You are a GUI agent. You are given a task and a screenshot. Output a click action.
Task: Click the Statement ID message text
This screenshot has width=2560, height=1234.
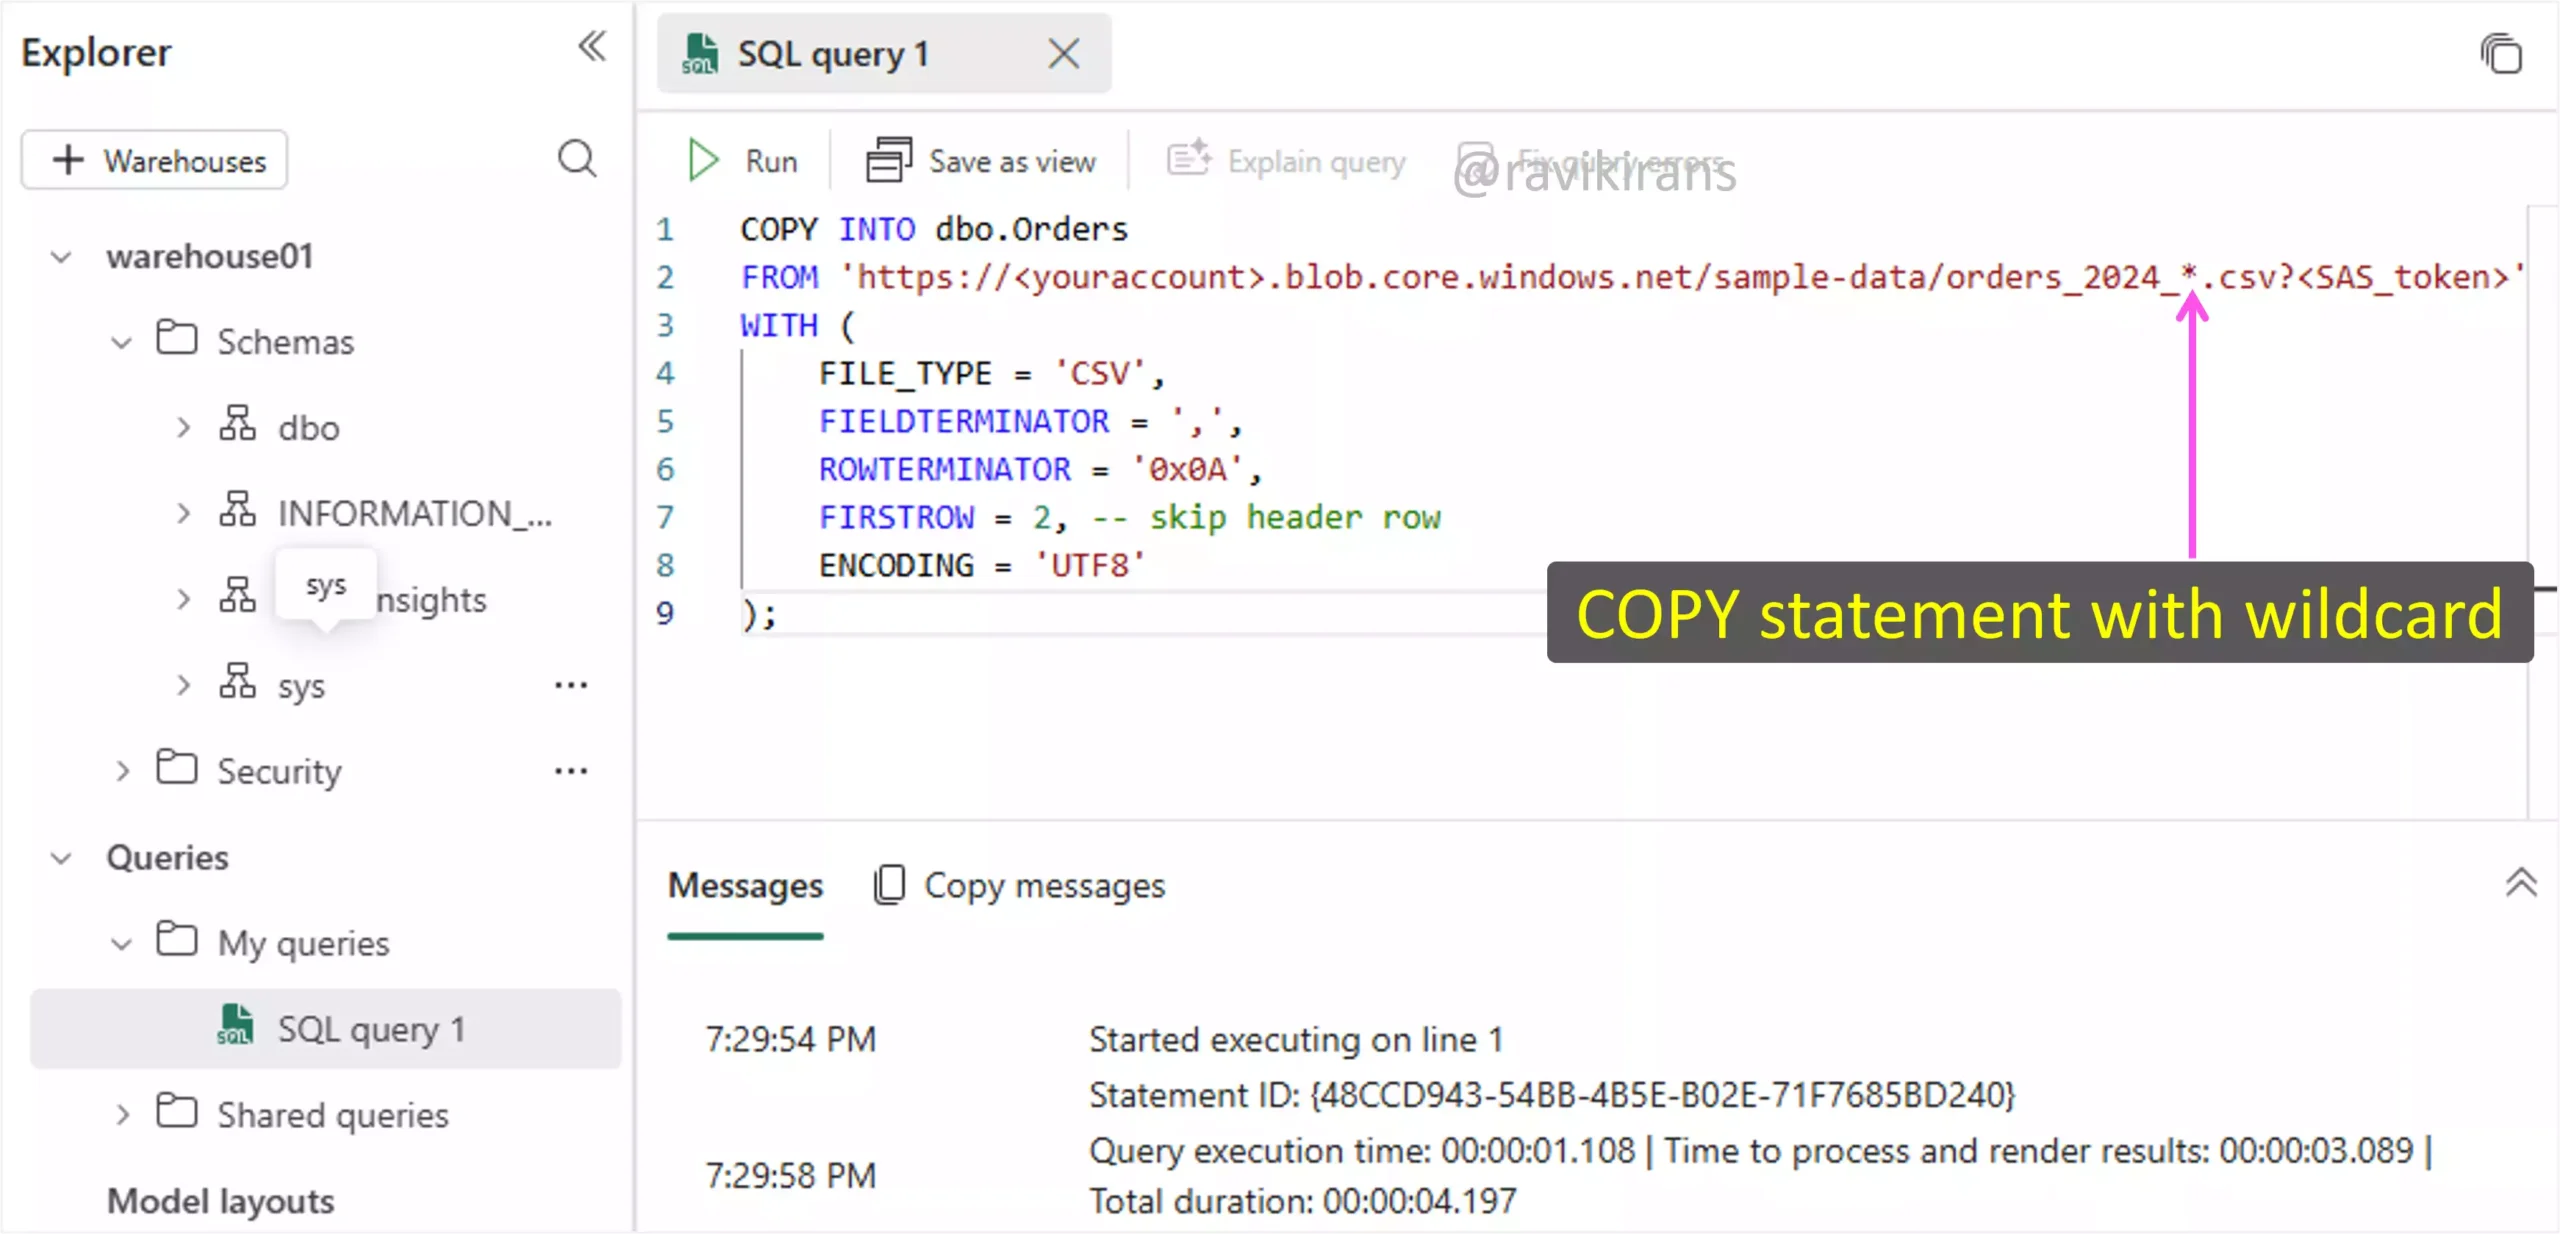pos(1552,1095)
